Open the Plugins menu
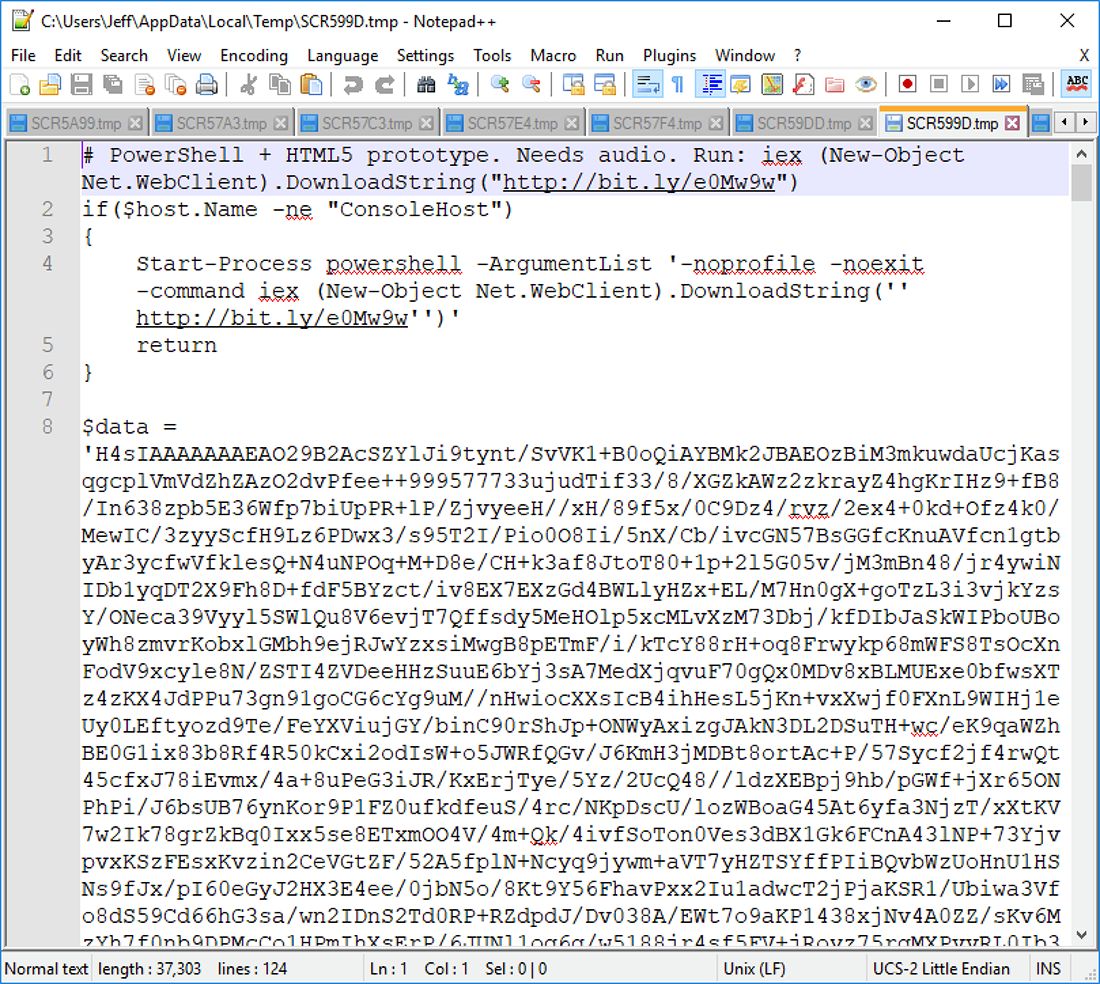 coord(669,55)
